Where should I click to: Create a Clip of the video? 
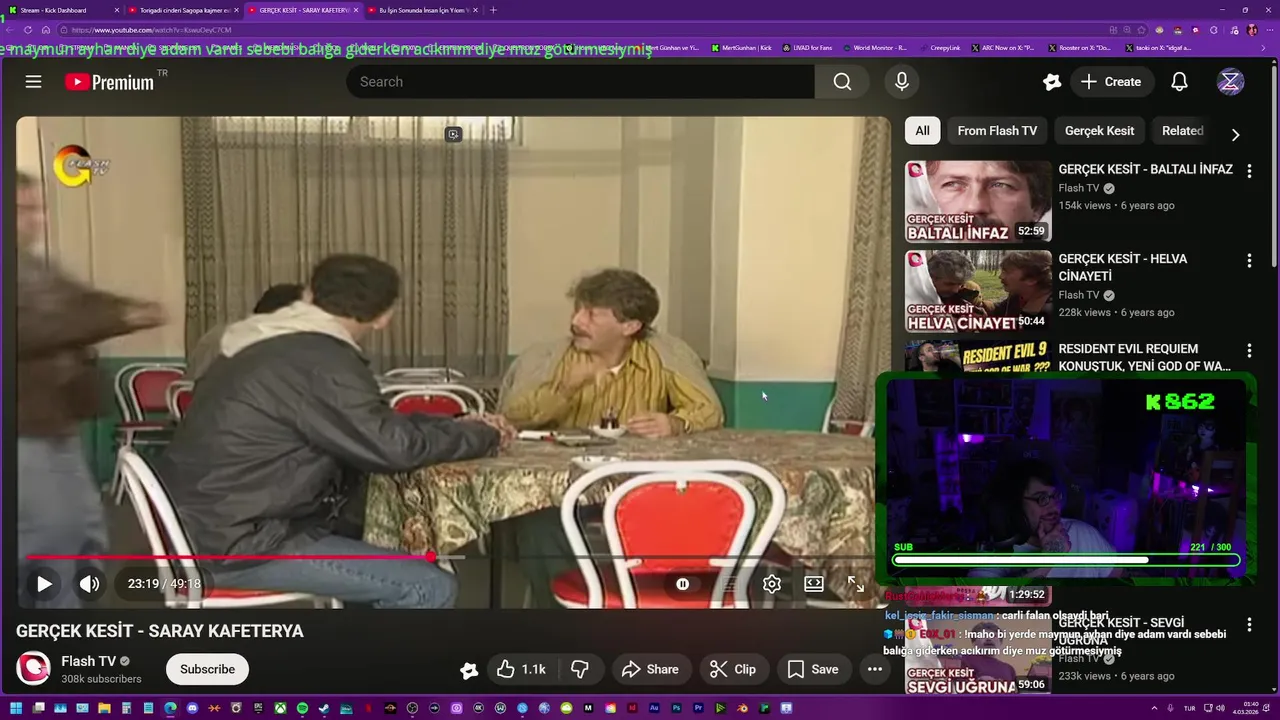click(733, 669)
